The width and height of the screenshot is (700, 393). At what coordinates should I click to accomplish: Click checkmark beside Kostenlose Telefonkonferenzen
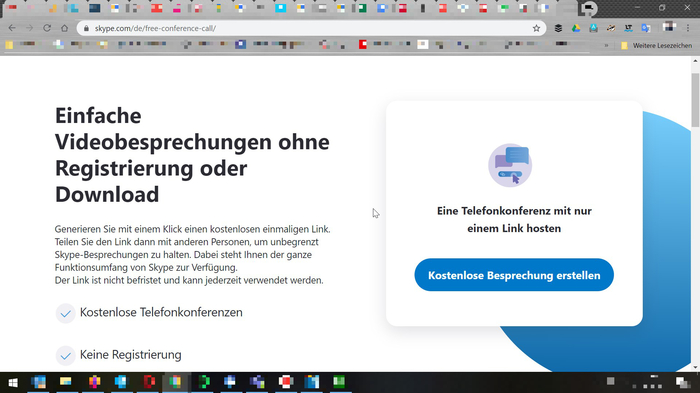click(66, 314)
